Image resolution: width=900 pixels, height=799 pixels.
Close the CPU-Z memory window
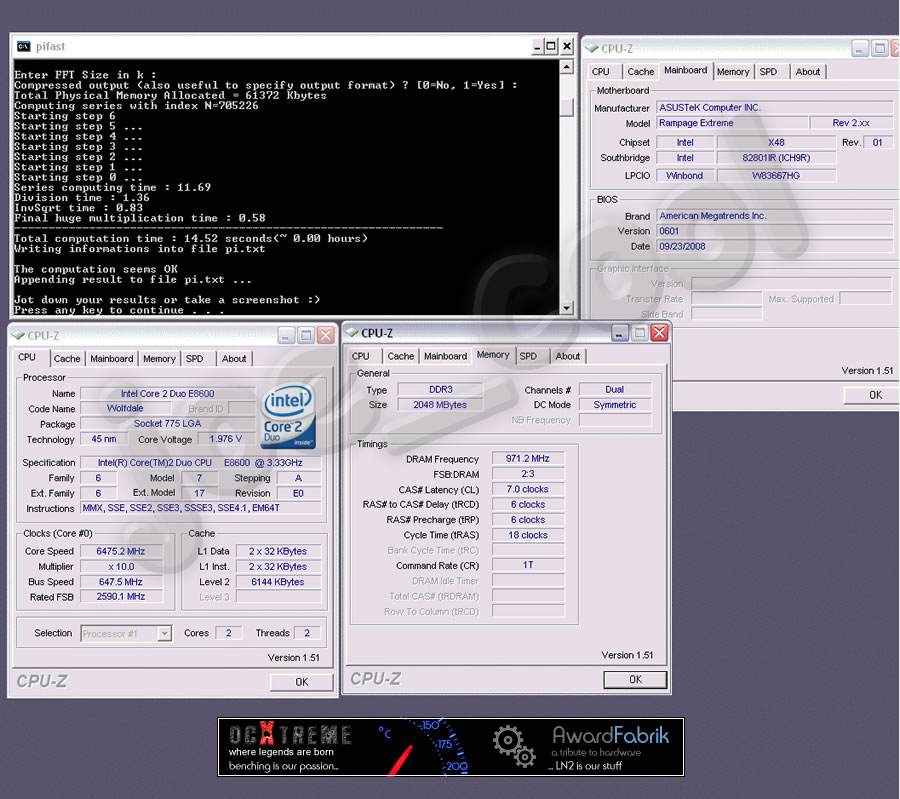(x=660, y=333)
